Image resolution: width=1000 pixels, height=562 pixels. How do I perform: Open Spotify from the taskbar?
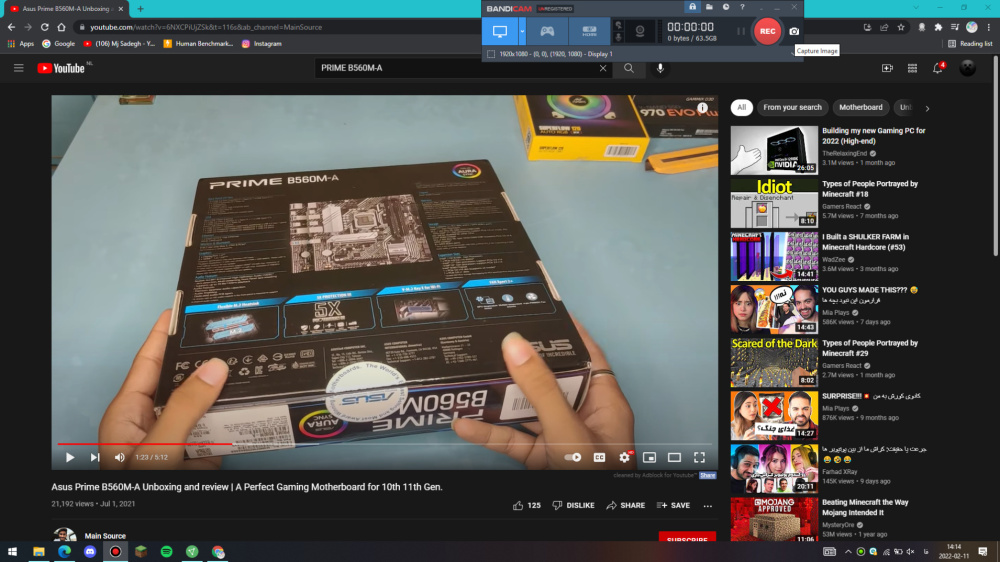coord(166,552)
